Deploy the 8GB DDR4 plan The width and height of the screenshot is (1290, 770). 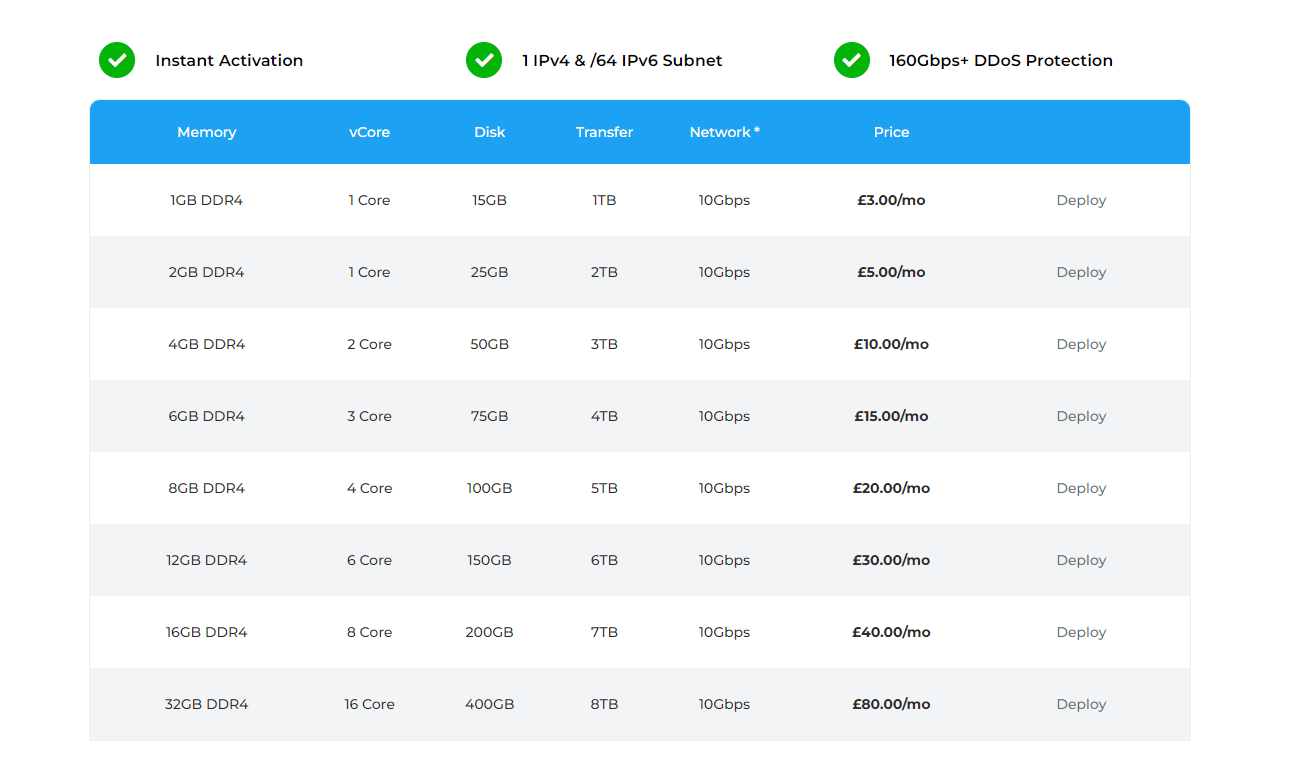[1081, 488]
